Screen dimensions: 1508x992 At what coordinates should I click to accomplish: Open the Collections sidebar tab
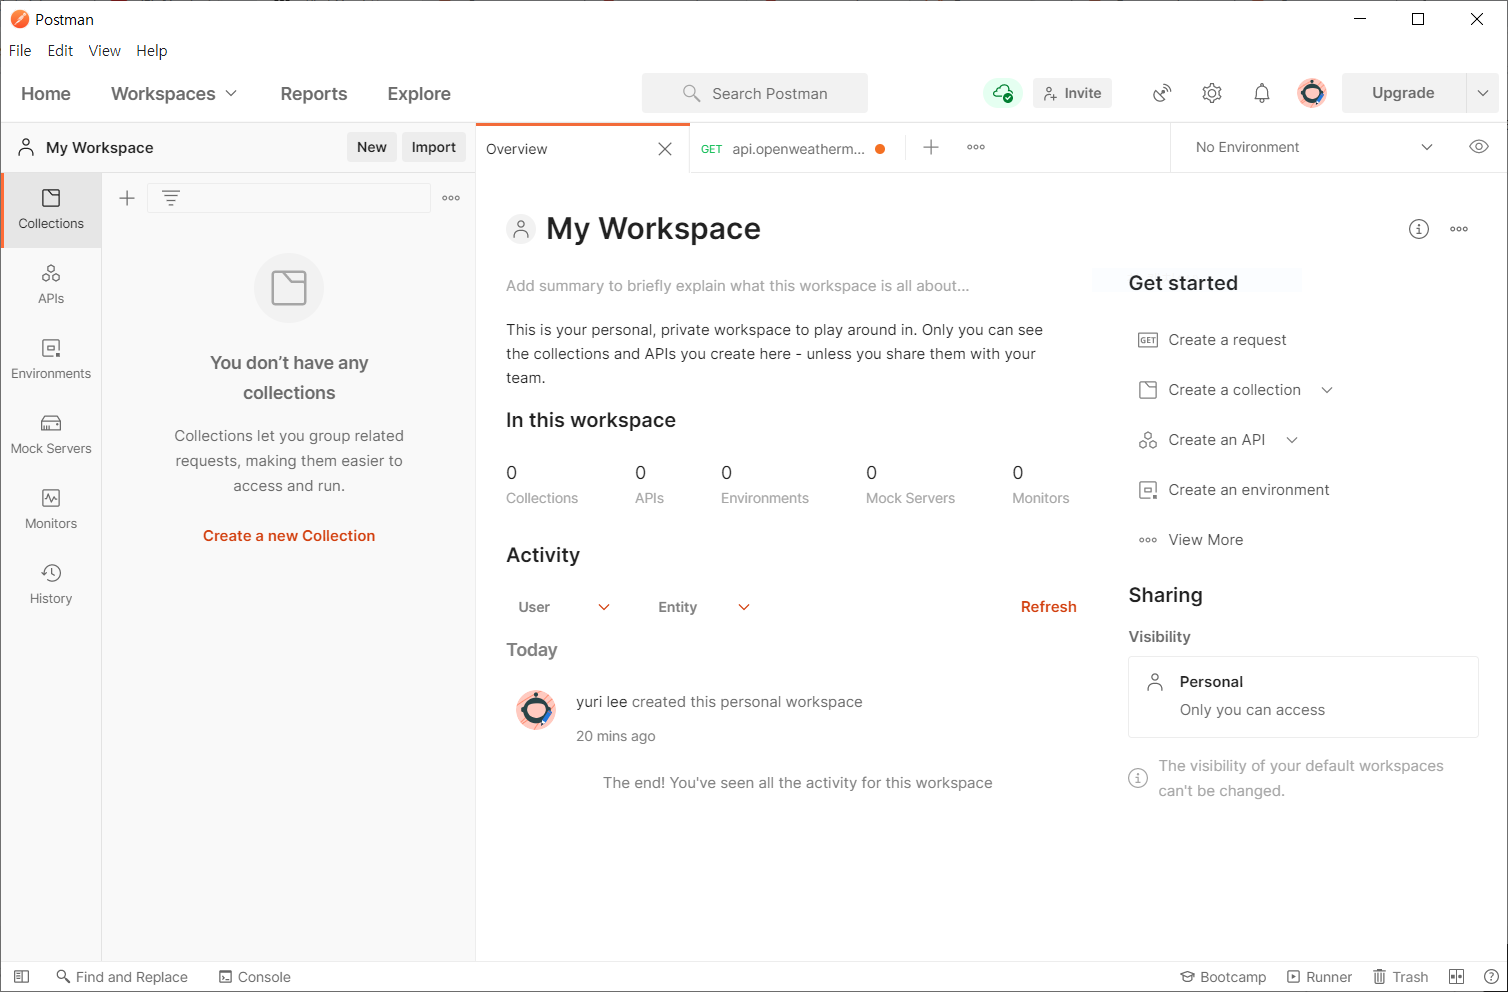(51, 209)
